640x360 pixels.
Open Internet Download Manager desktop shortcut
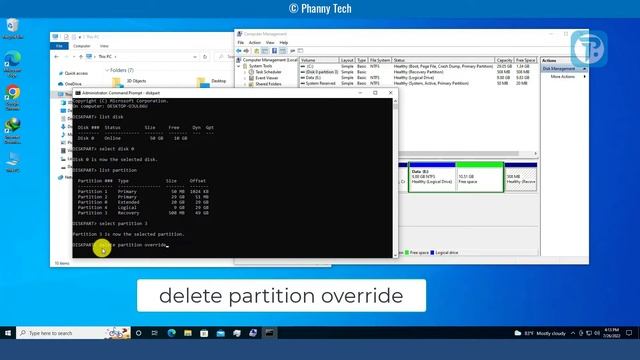(13, 130)
